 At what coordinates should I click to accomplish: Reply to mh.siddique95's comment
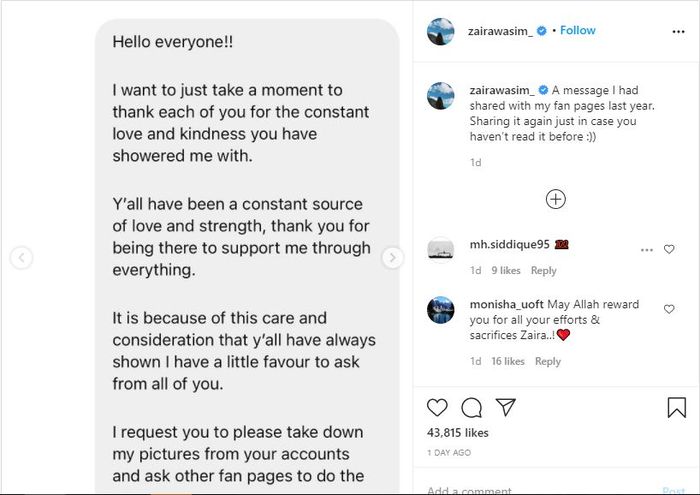[x=544, y=271]
